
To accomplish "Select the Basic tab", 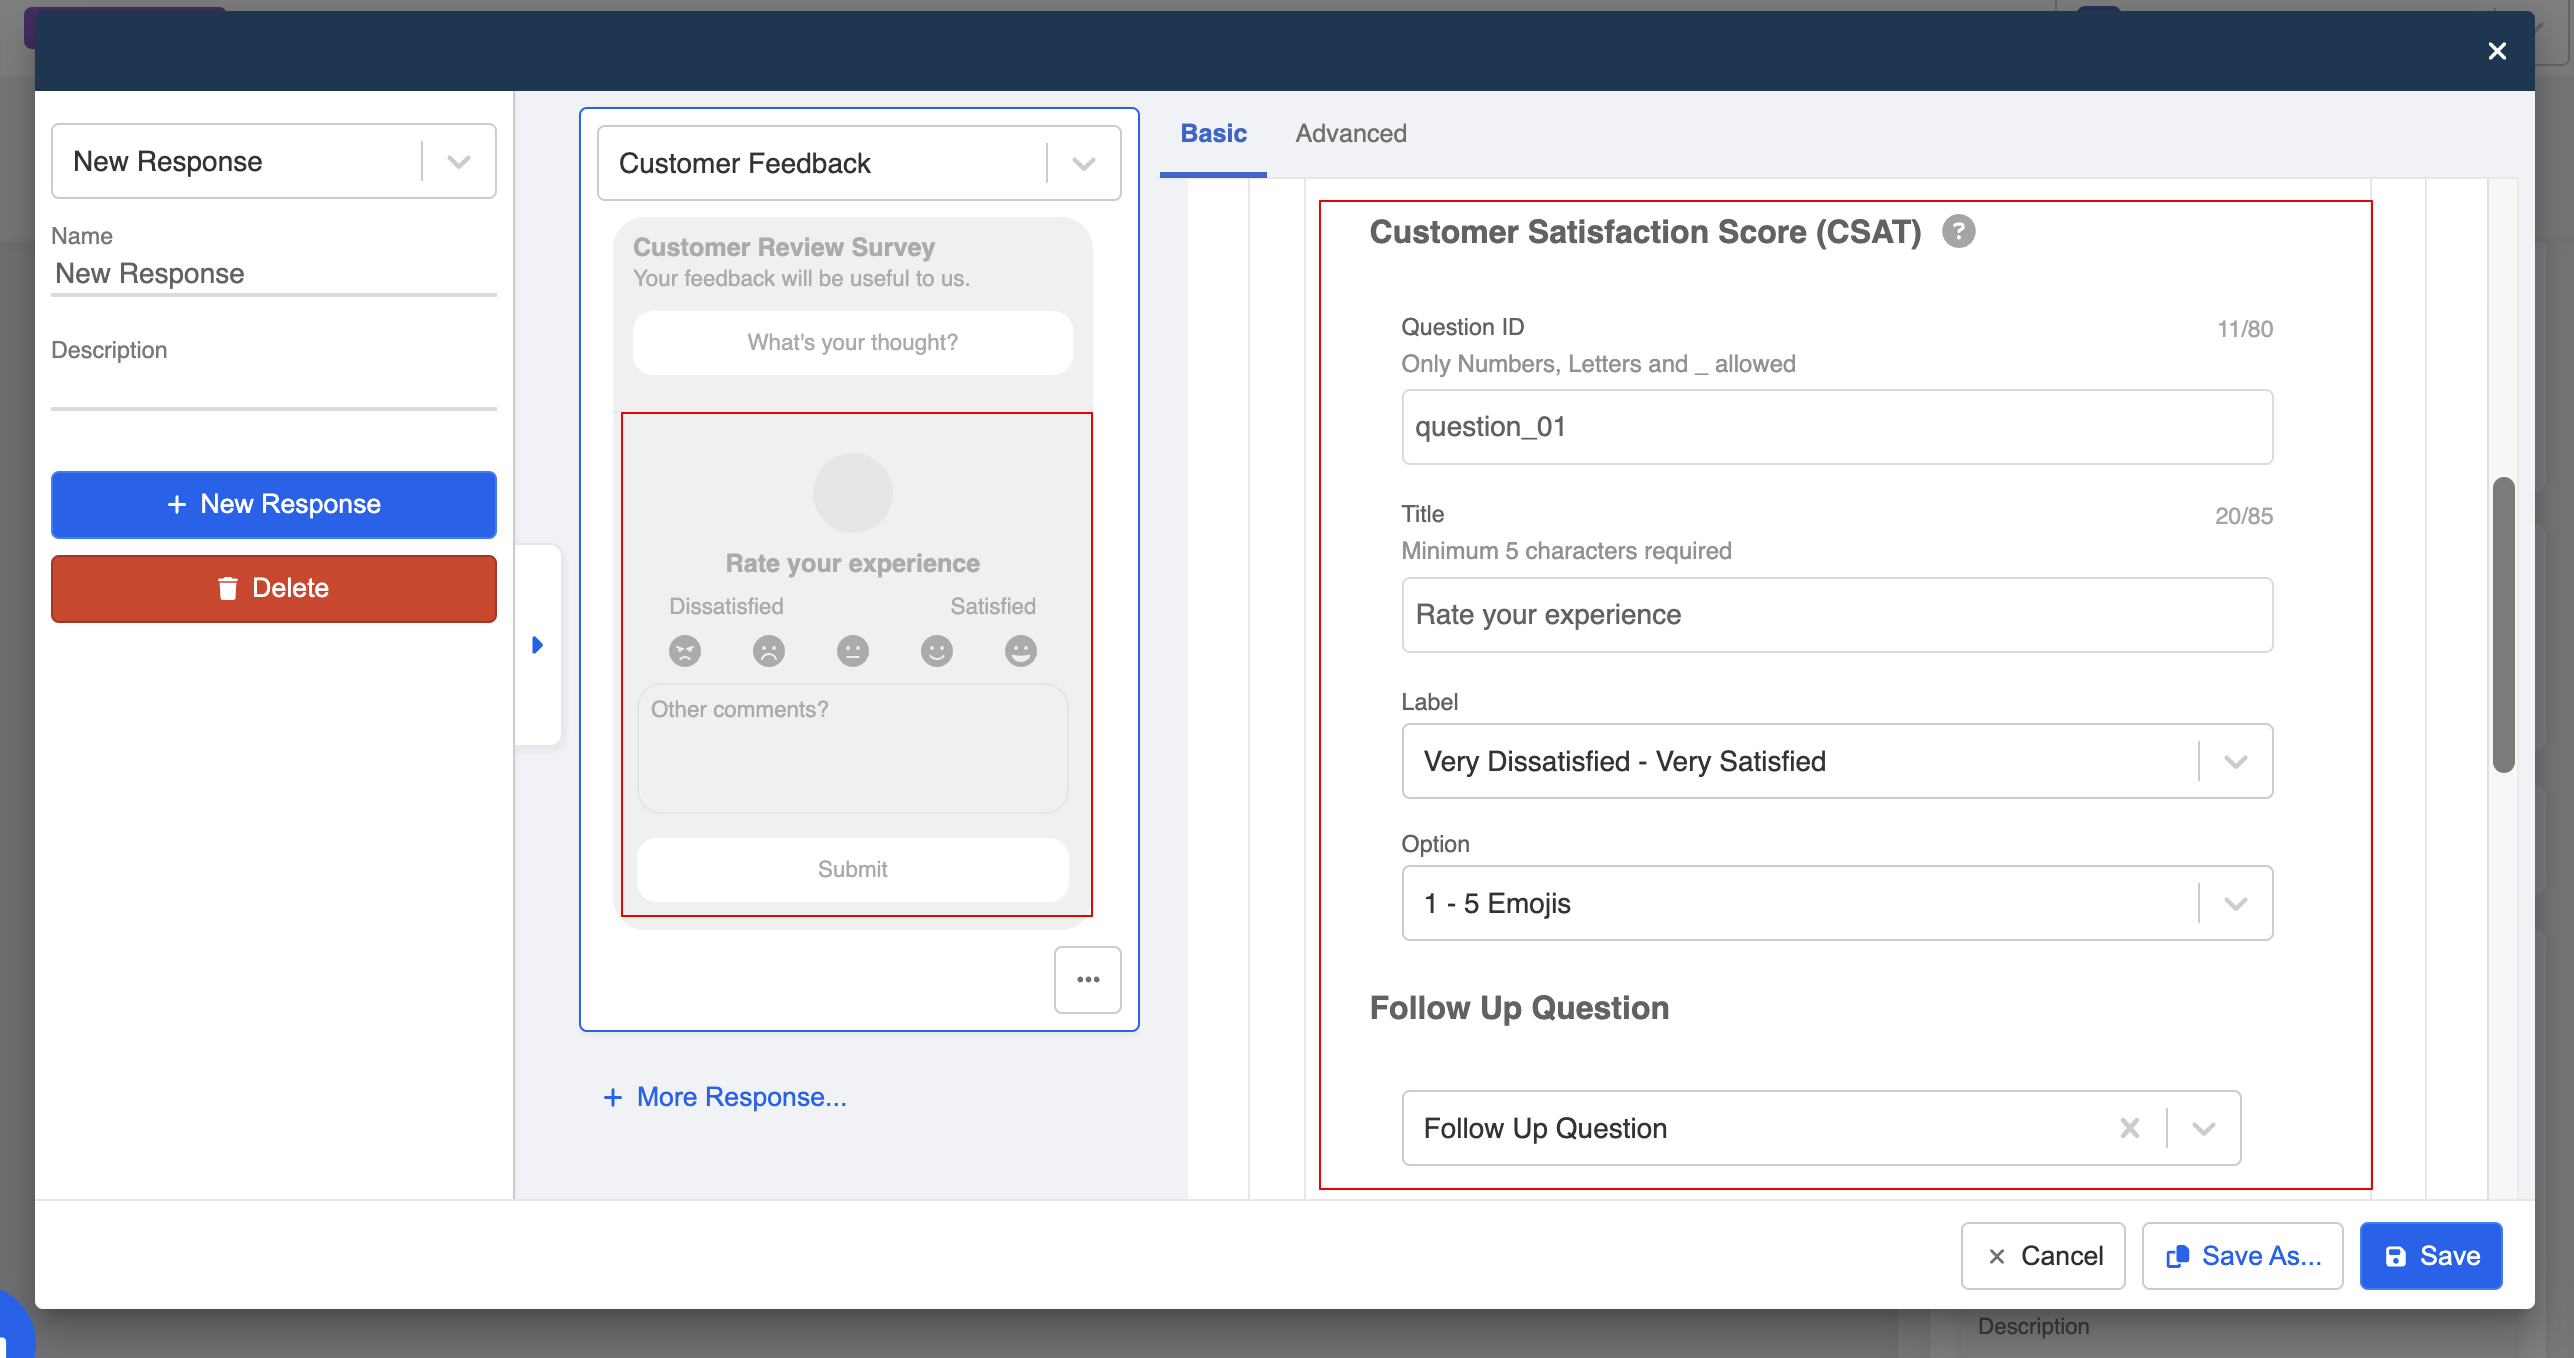I will (x=1213, y=133).
